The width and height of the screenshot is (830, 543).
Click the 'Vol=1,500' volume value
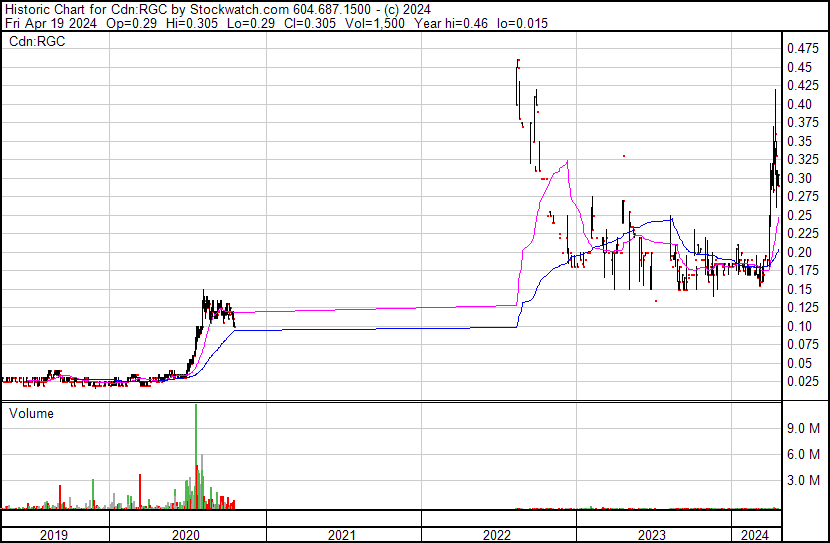tap(374, 23)
